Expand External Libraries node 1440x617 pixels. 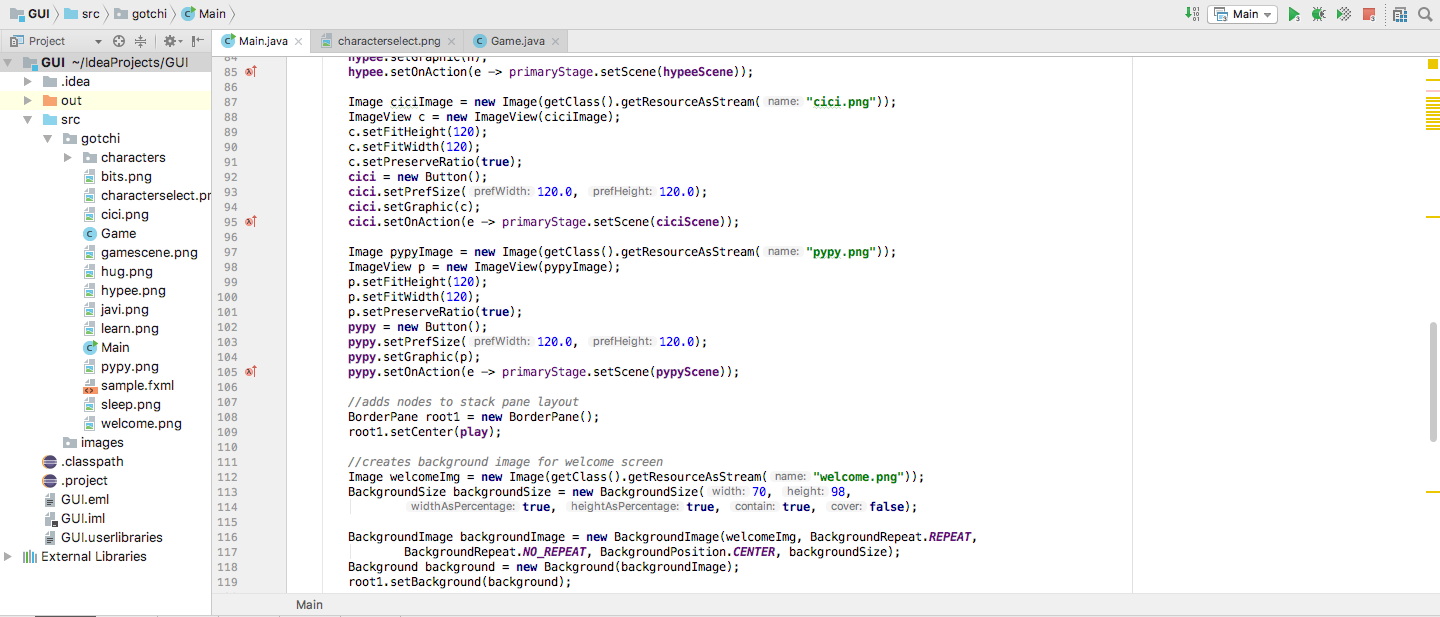click(x=9, y=556)
